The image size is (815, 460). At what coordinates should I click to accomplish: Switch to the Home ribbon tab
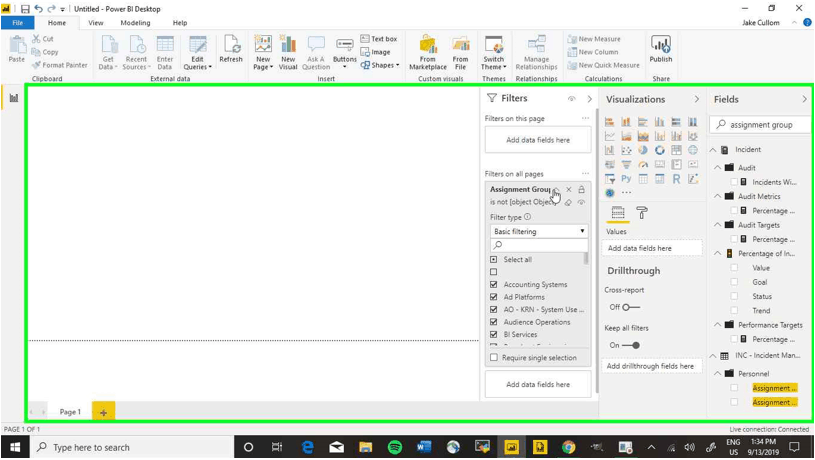(57, 23)
